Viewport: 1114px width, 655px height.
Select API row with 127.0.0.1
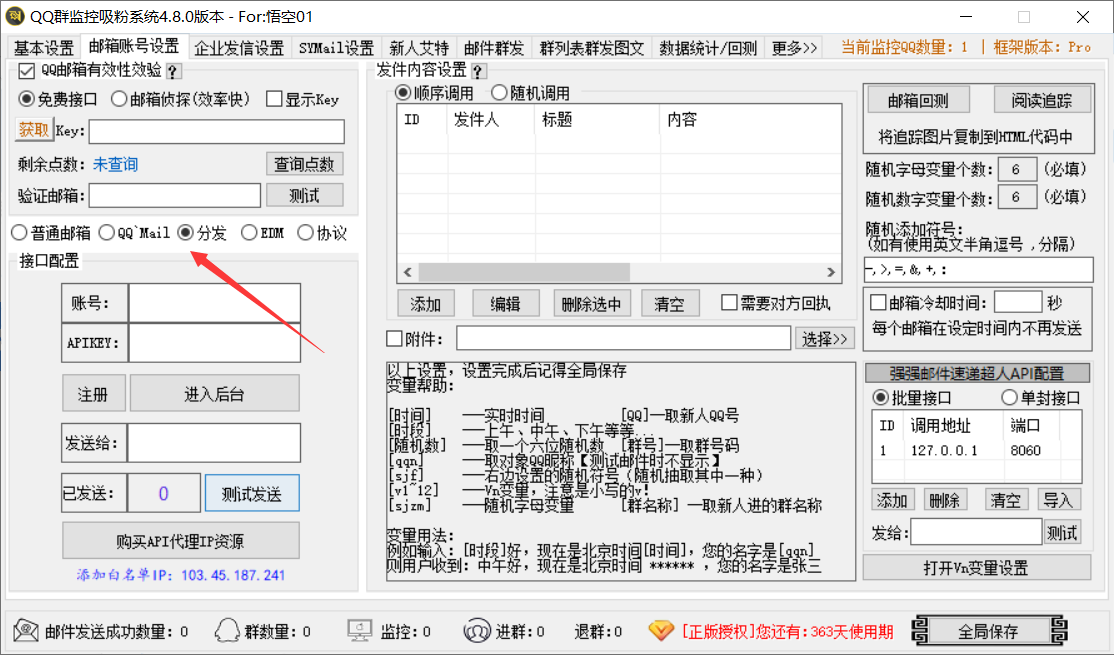click(976, 450)
